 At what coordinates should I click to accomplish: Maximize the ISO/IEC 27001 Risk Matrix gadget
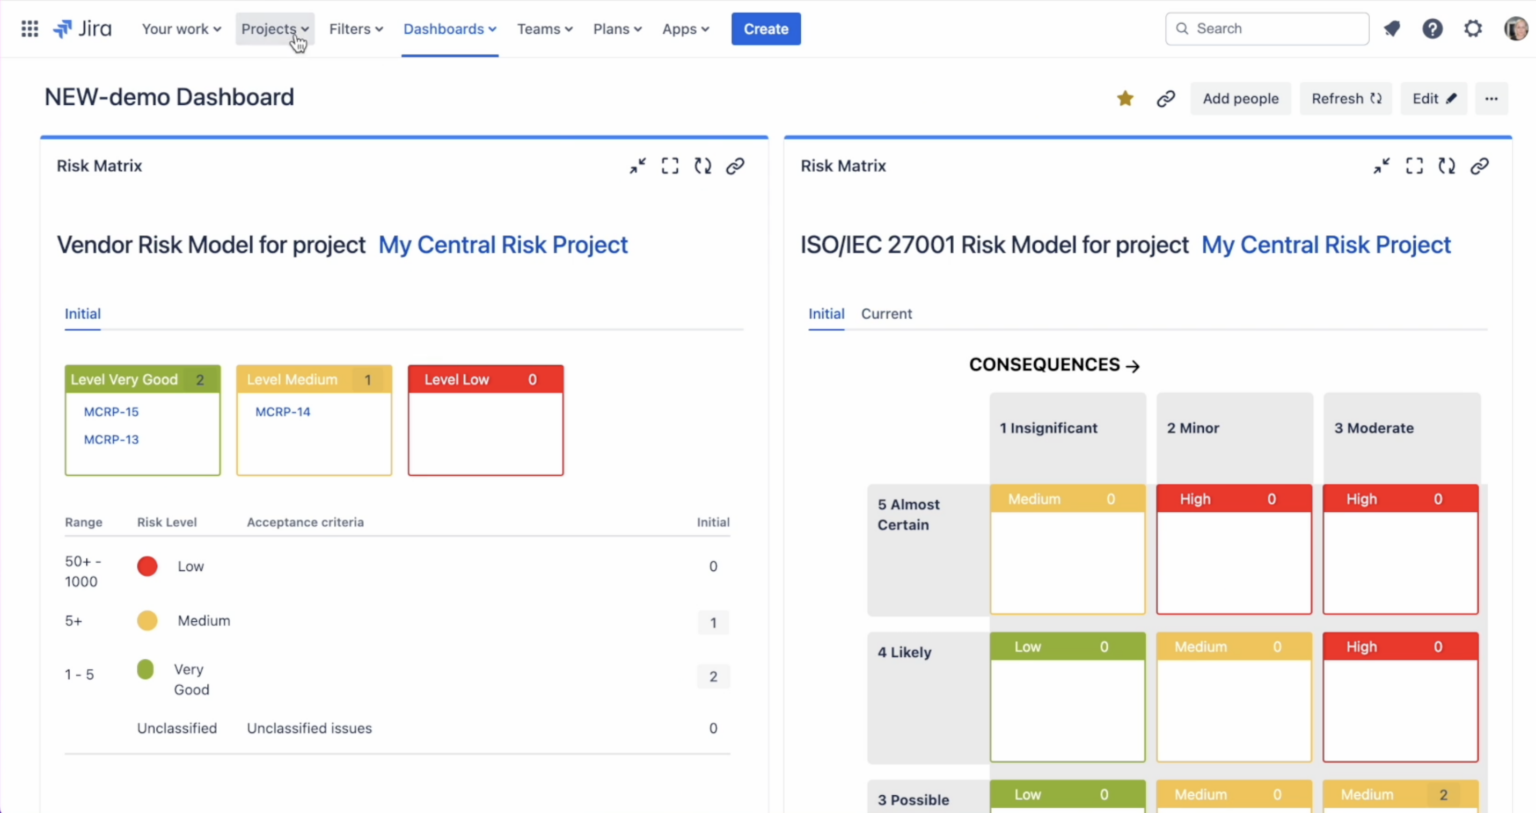click(x=1413, y=165)
